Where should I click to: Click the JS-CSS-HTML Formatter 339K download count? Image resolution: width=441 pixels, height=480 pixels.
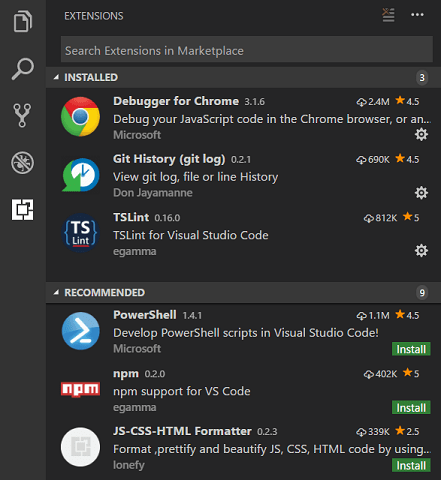[x=373, y=432]
